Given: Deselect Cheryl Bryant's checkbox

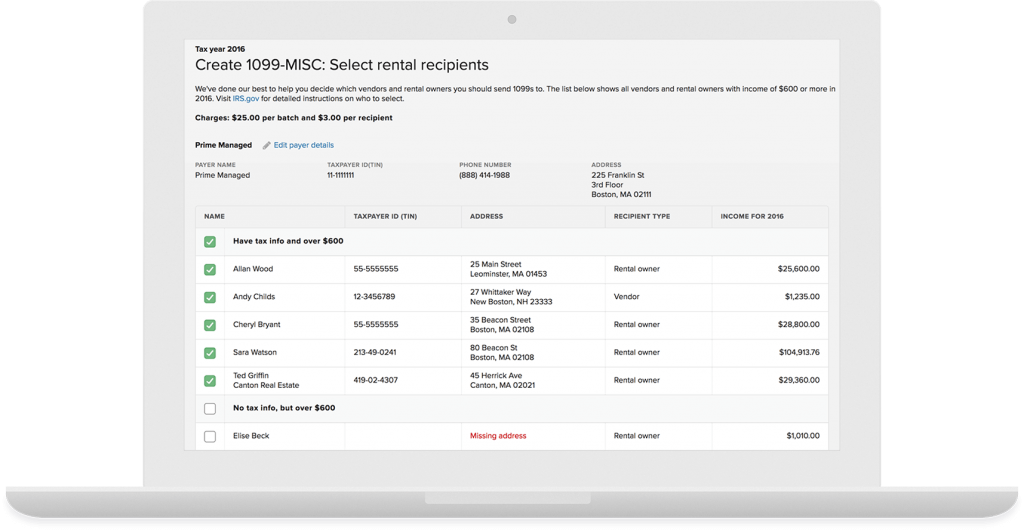Looking at the screenshot, I should click(x=210, y=325).
